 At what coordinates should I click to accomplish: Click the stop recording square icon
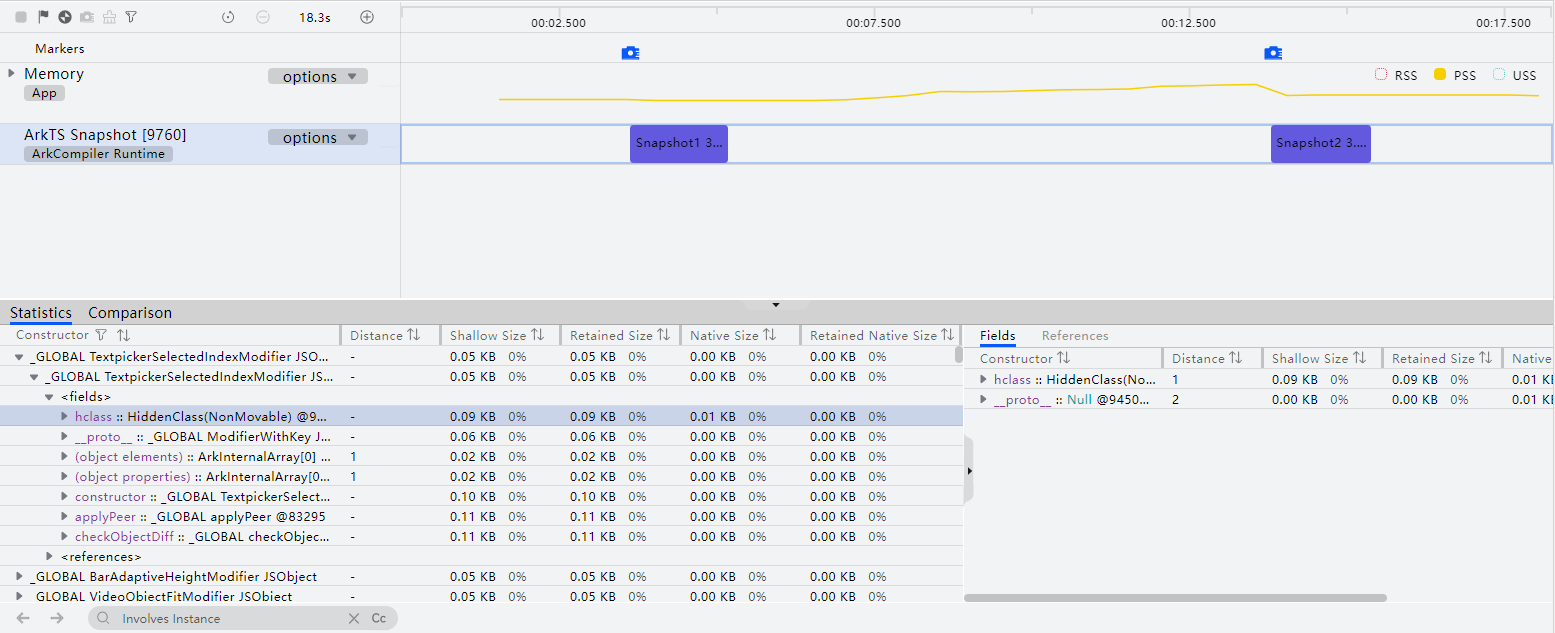tap(21, 17)
